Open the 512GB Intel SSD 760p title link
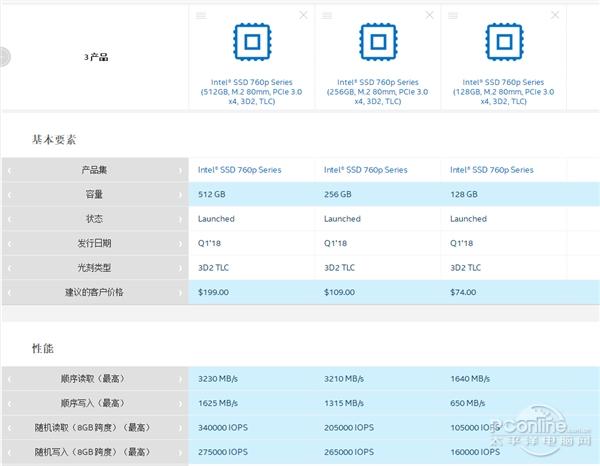The image size is (600, 466). 251,92
